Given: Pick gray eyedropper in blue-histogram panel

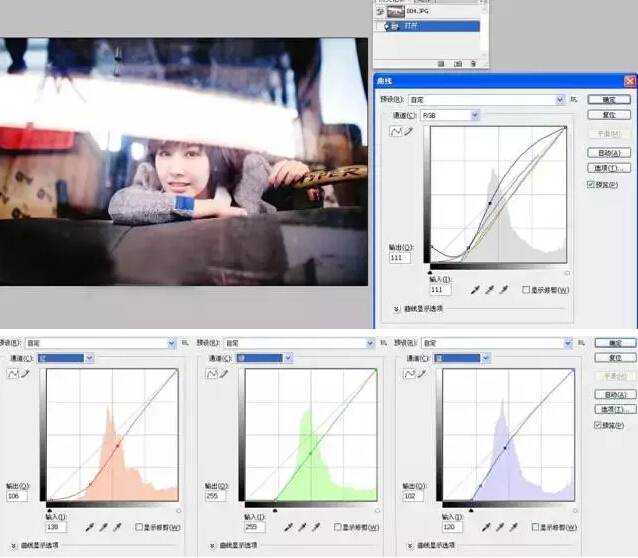Looking at the screenshot, I should tap(500, 527).
